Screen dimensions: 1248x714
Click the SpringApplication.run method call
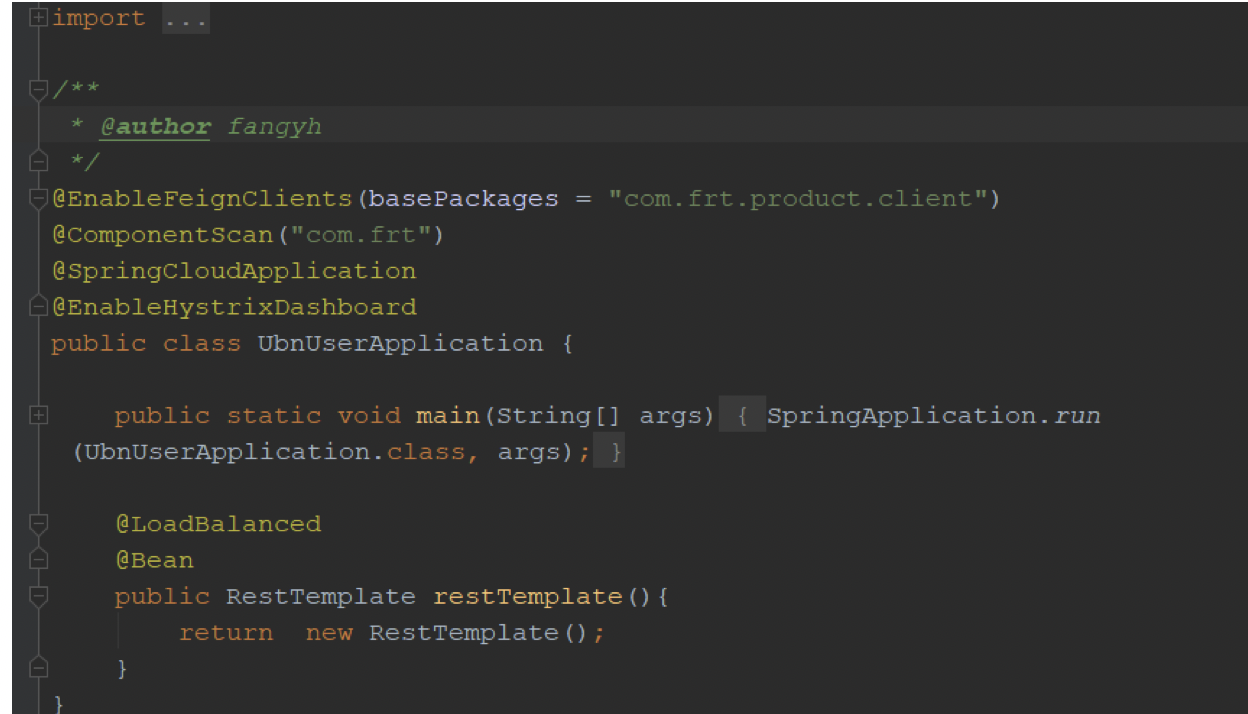tap(930, 414)
